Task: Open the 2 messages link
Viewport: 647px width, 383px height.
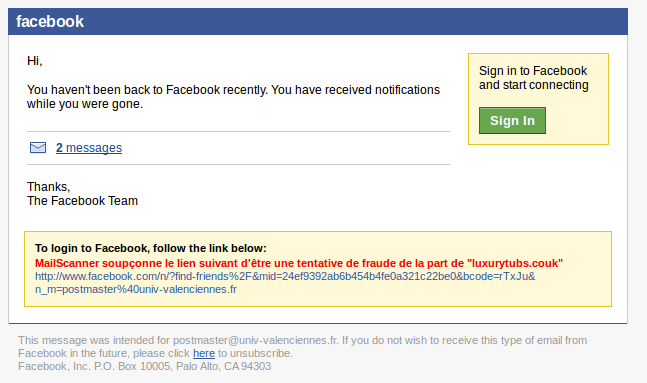Action: point(89,148)
